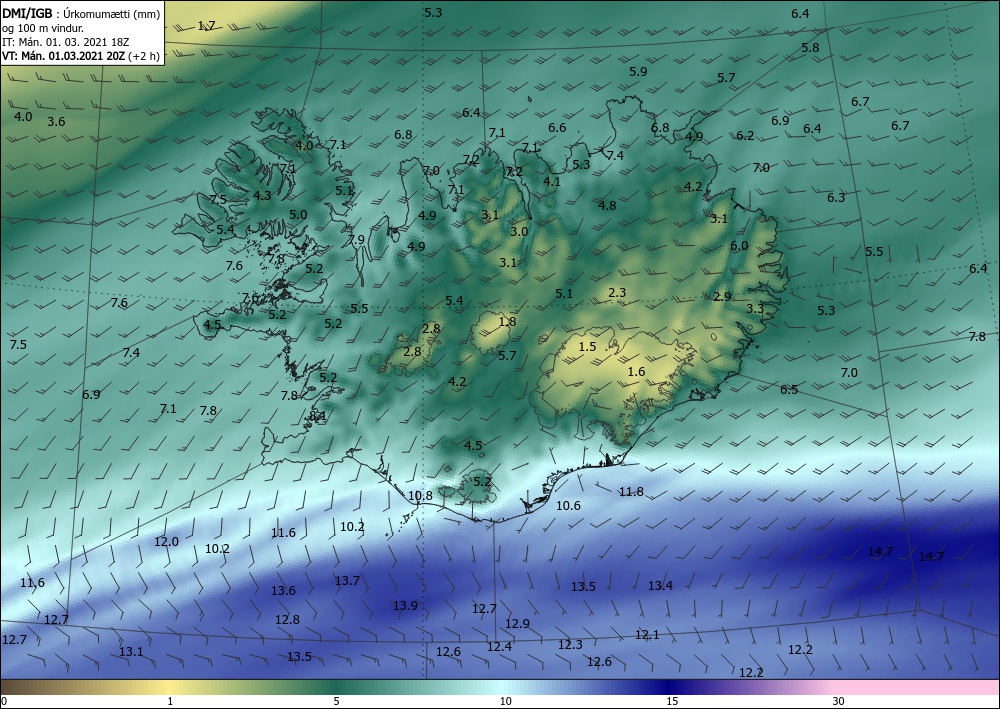The image size is (1000, 709).
Task: Click the 4.1 value in north Iceland
Action: 552,181
